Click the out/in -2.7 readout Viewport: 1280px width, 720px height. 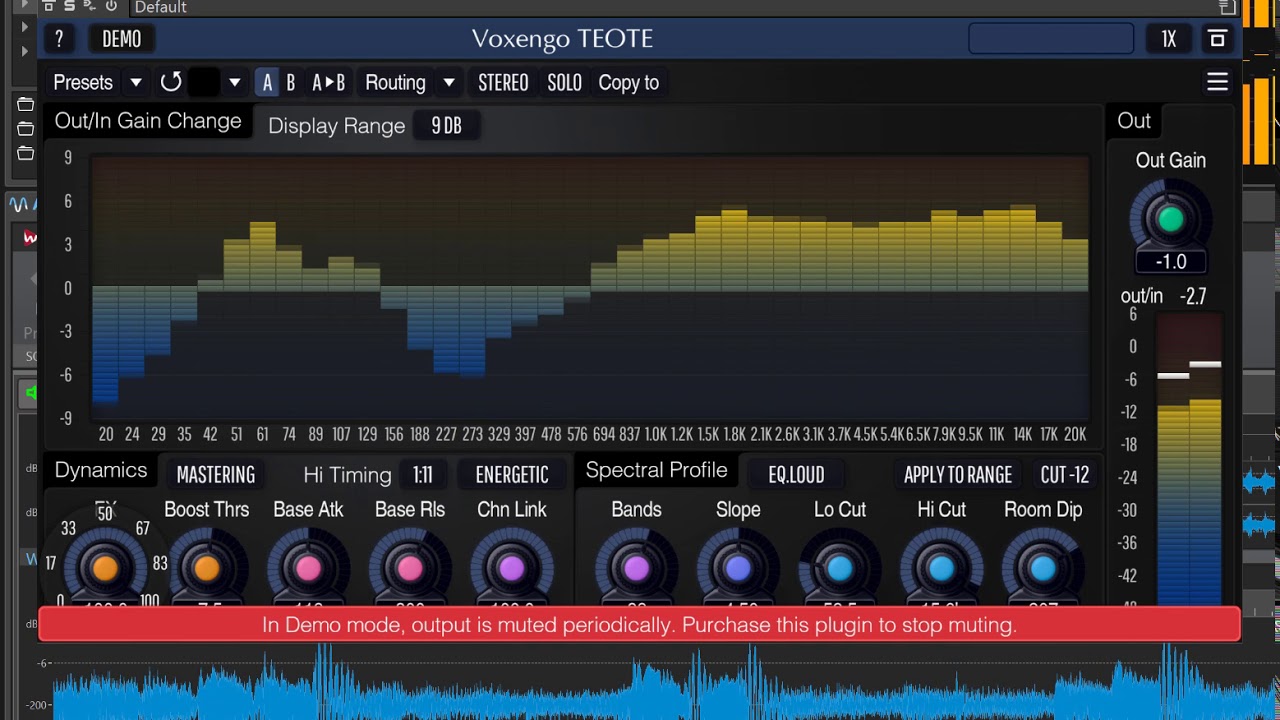(x=1193, y=297)
